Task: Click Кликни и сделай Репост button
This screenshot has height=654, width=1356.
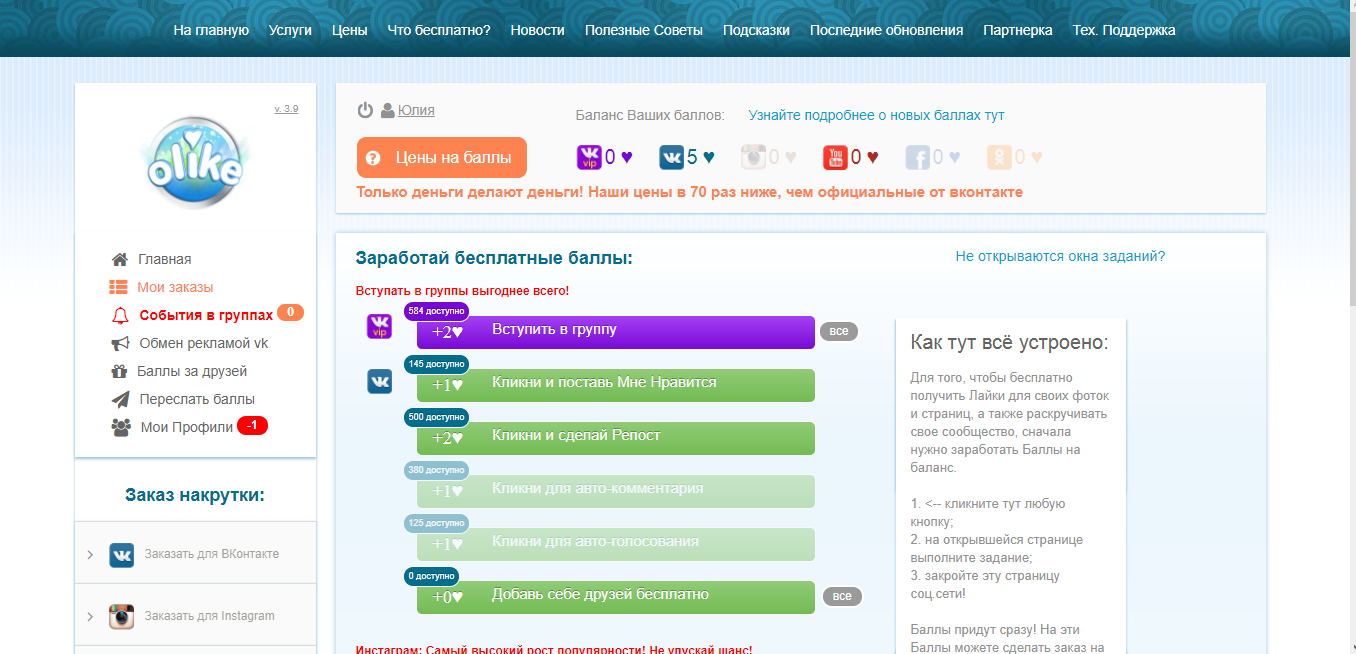Action: (616, 438)
